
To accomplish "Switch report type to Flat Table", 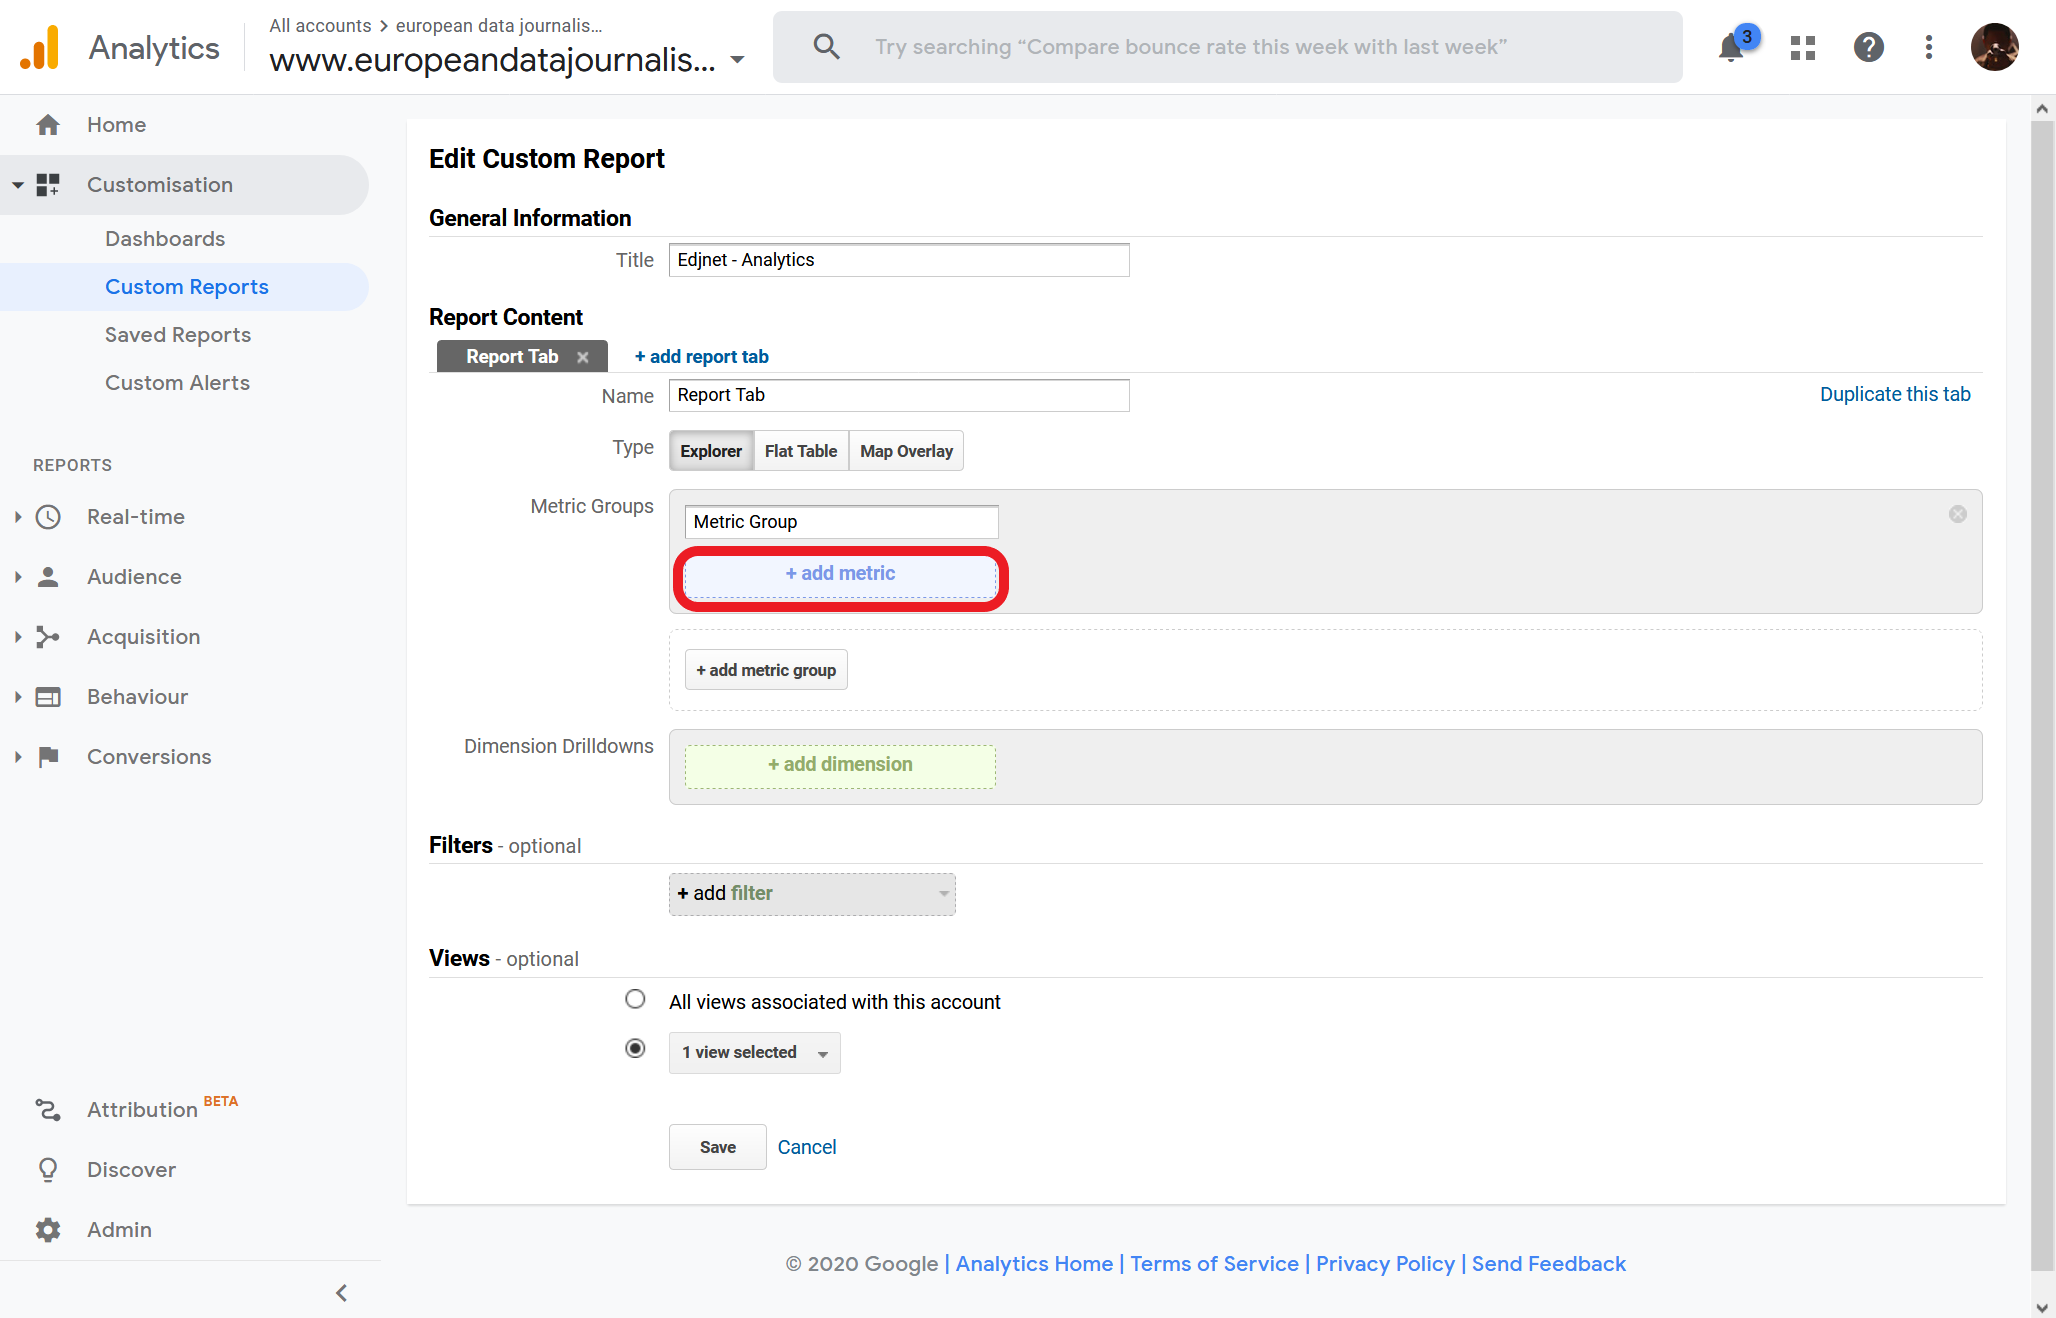I will point(801,451).
